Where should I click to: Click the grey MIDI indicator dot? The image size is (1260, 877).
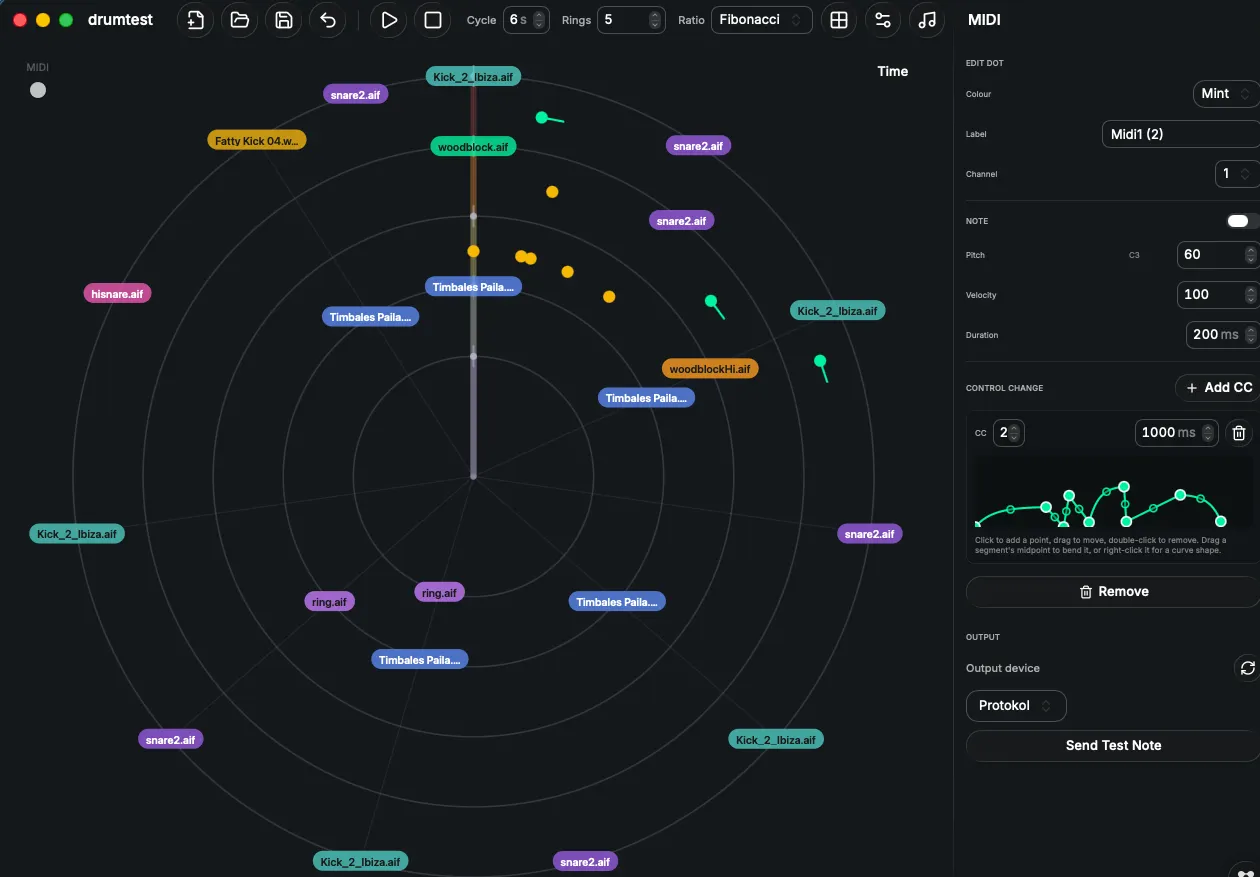38,90
